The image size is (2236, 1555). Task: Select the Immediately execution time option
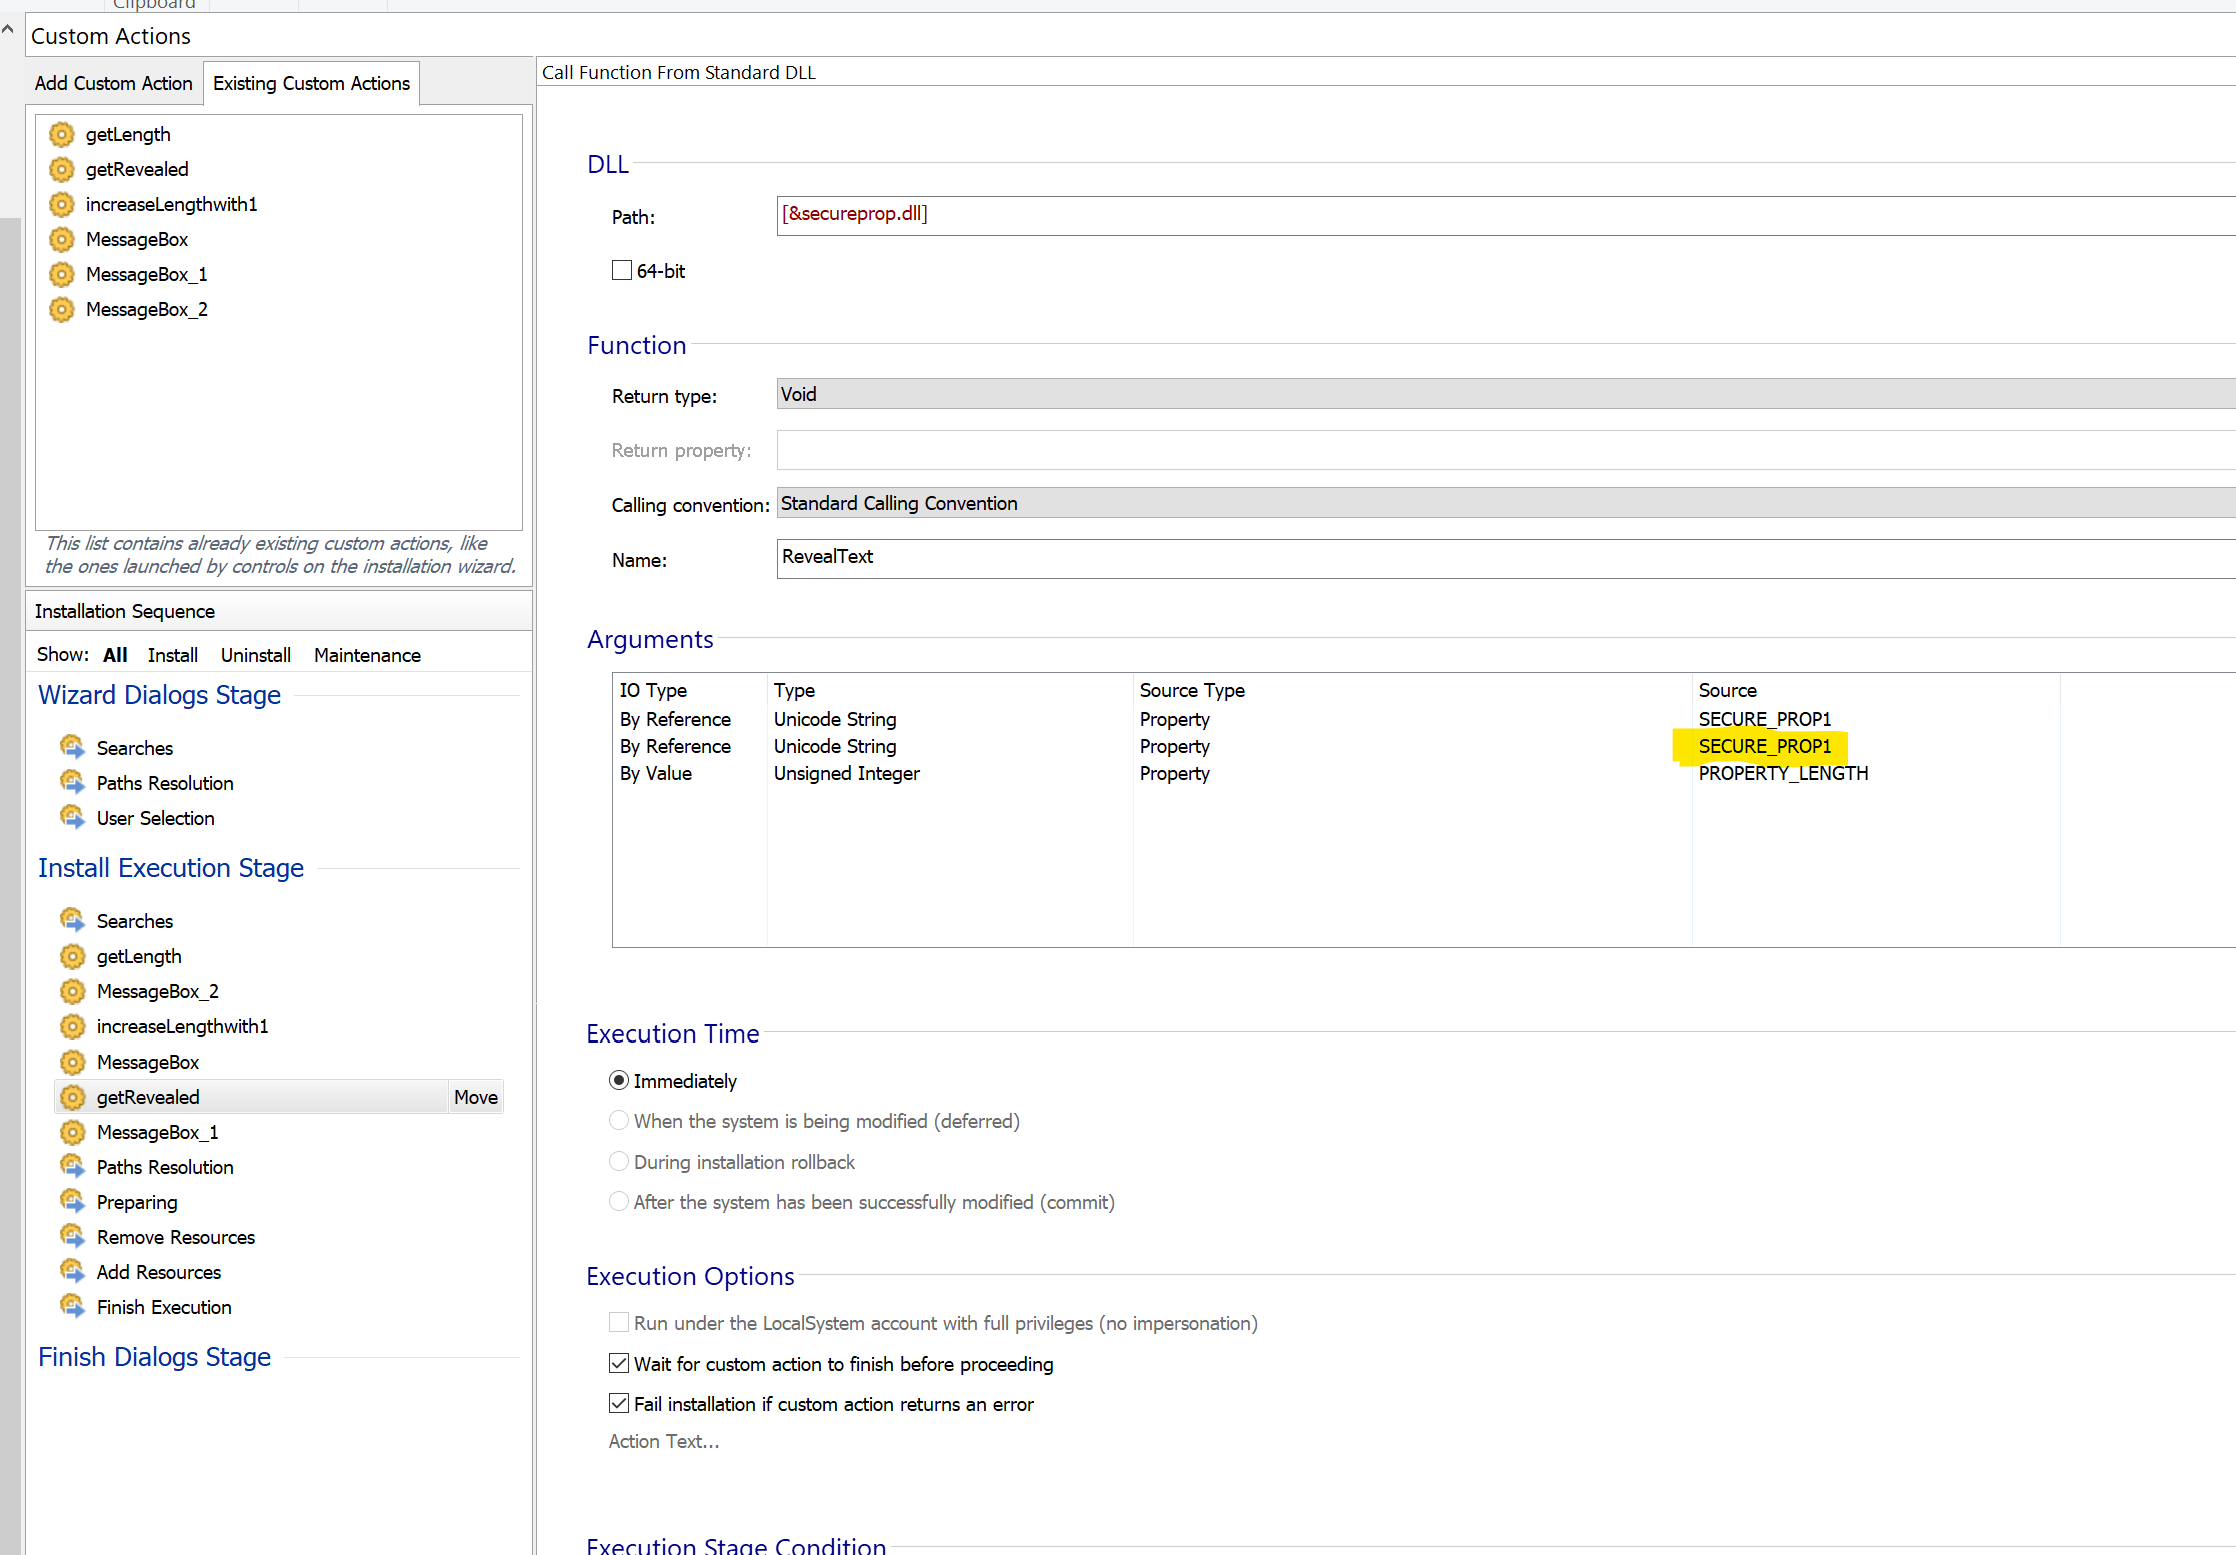(x=619, y=1080)
